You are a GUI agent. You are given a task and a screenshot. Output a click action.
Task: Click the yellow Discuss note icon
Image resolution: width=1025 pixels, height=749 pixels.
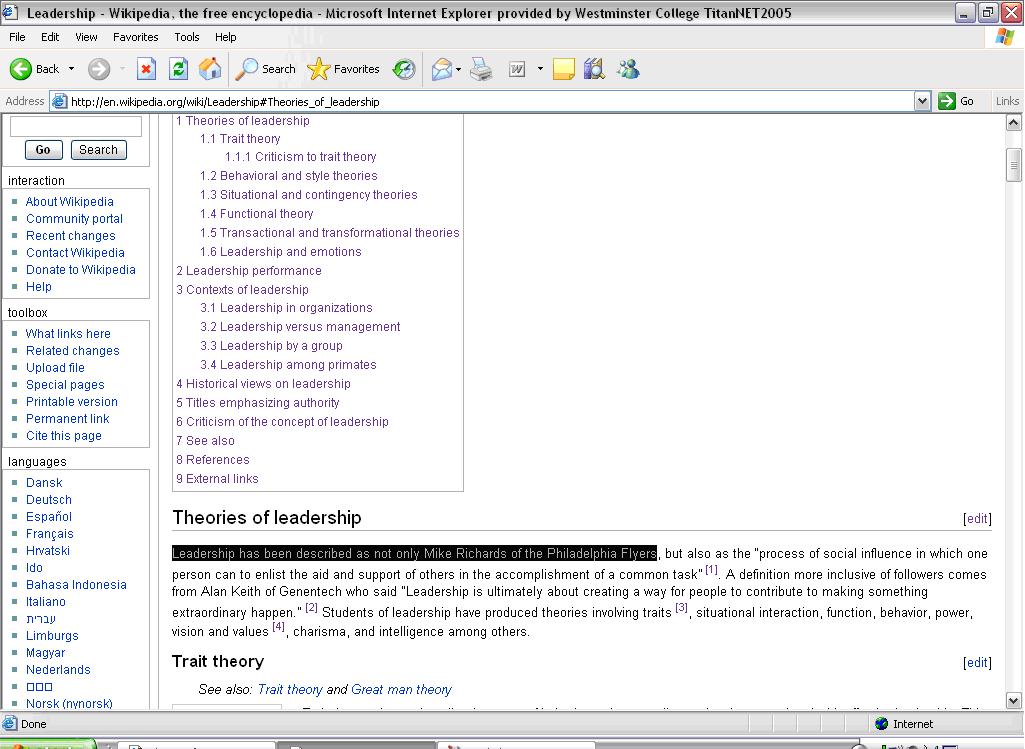563,69
